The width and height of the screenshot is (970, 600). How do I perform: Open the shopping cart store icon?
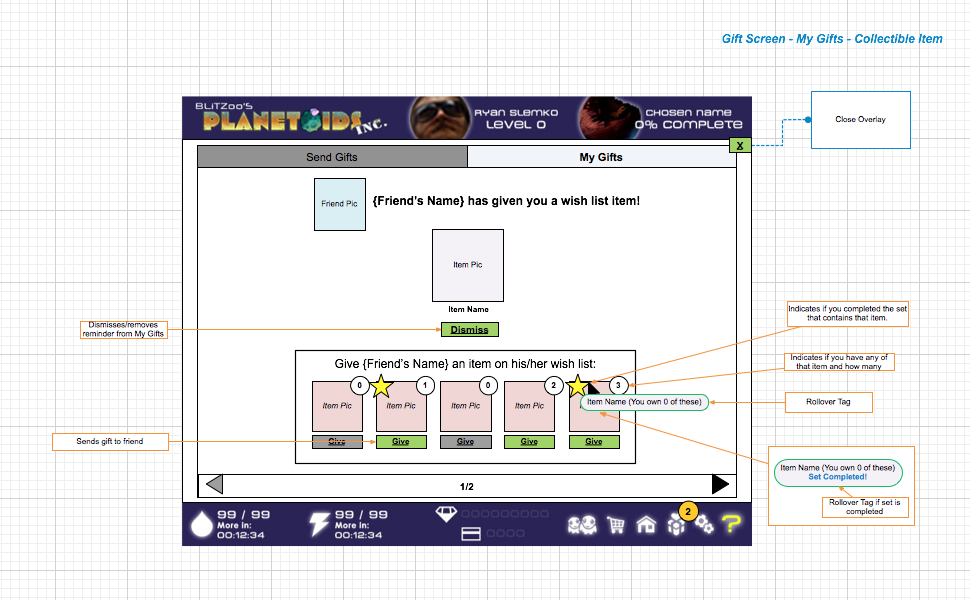(616, 525)
